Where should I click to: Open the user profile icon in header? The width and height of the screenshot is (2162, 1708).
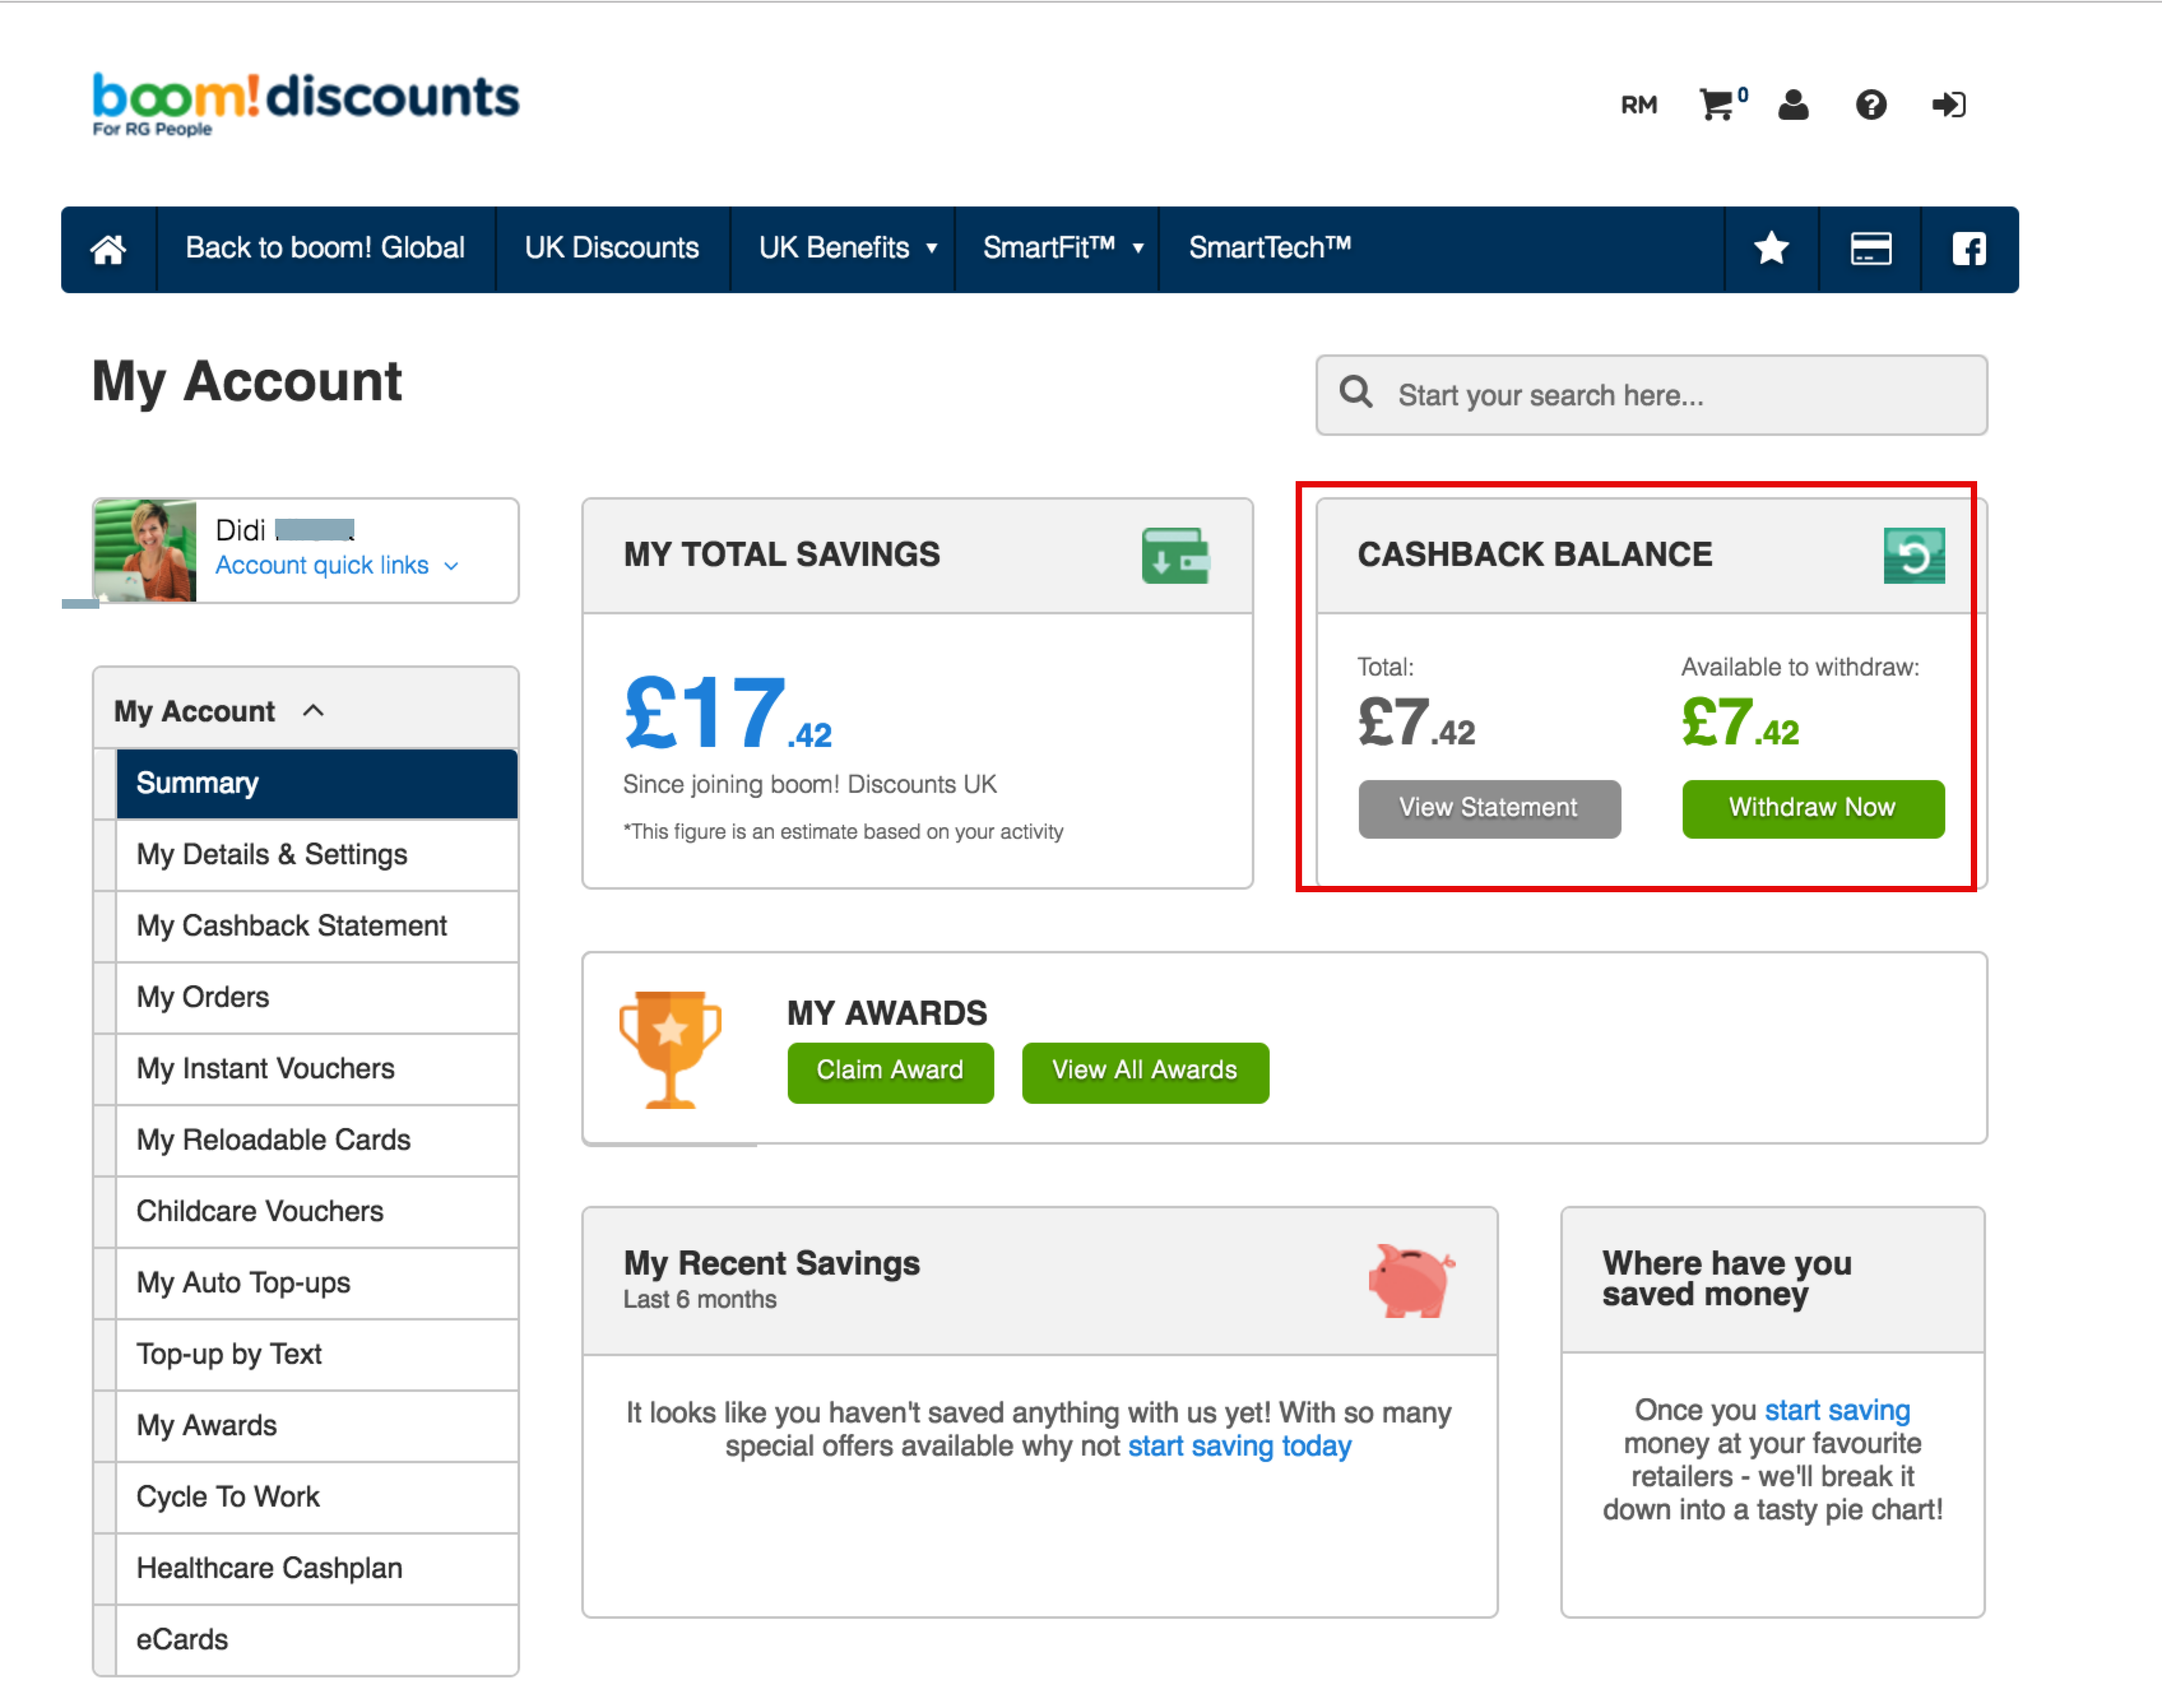pyautogui.click(x=1793, y=104)
